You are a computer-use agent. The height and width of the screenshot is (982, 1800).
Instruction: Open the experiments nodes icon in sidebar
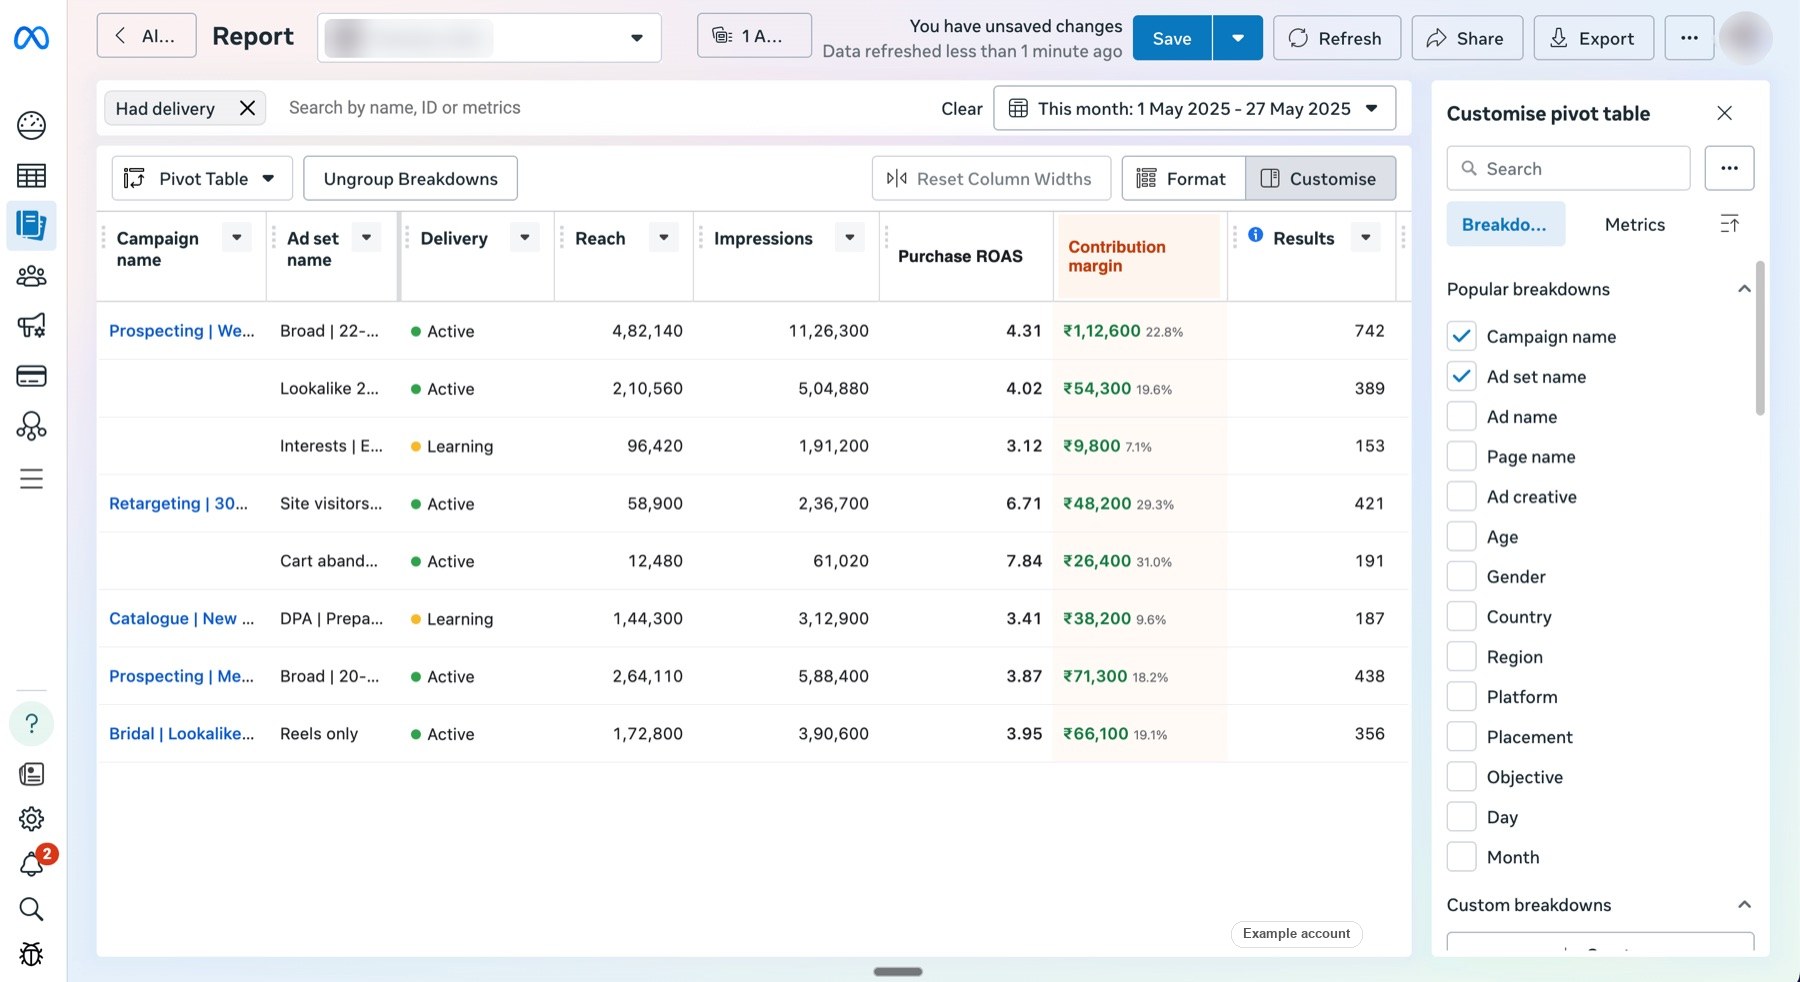[x=31, y=427]
